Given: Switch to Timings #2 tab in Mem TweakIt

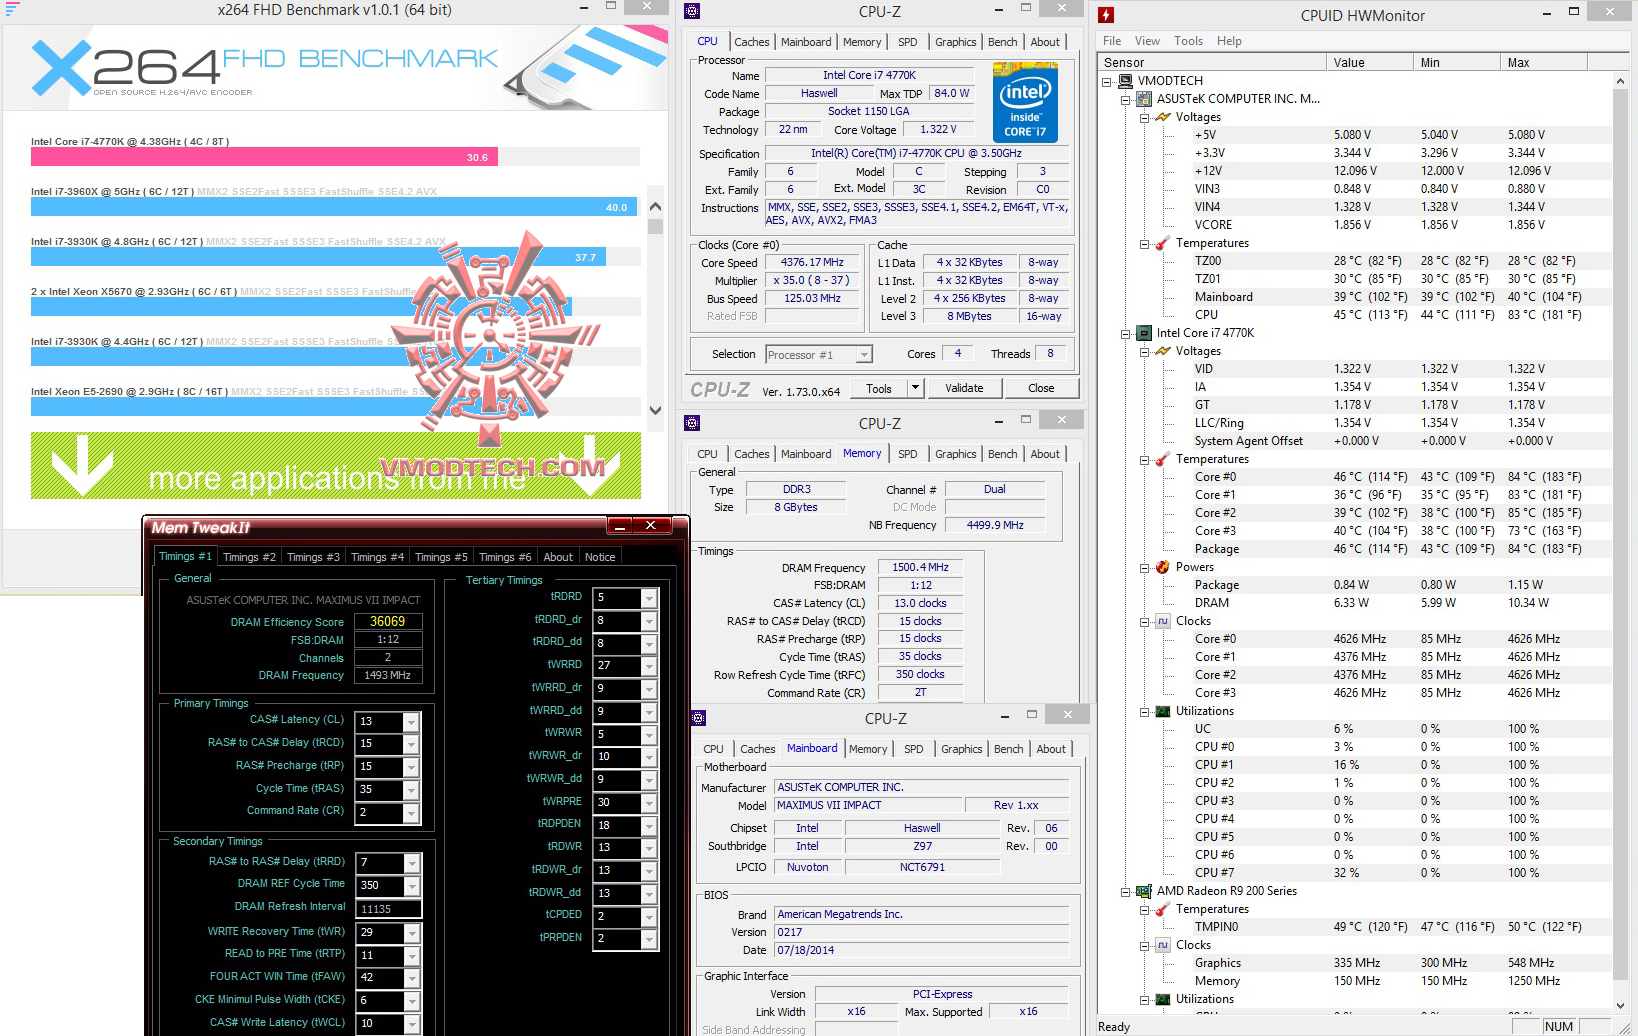Looking at the screenshot, I should click(249, 557).
